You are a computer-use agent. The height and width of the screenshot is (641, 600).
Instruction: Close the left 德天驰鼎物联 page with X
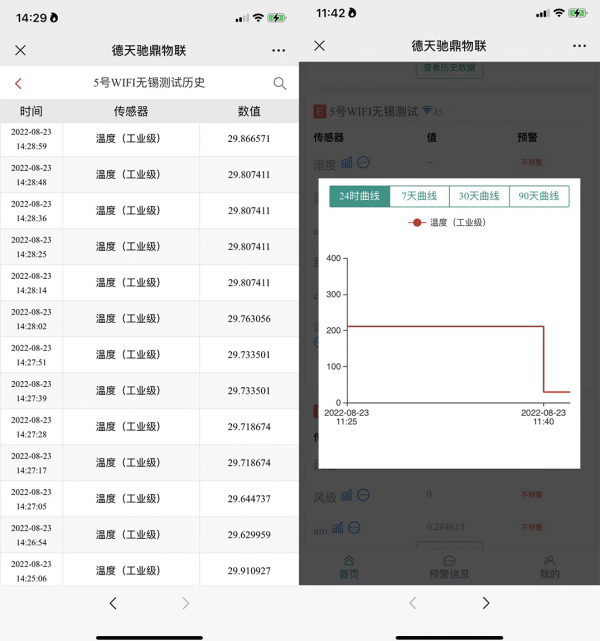20,50
